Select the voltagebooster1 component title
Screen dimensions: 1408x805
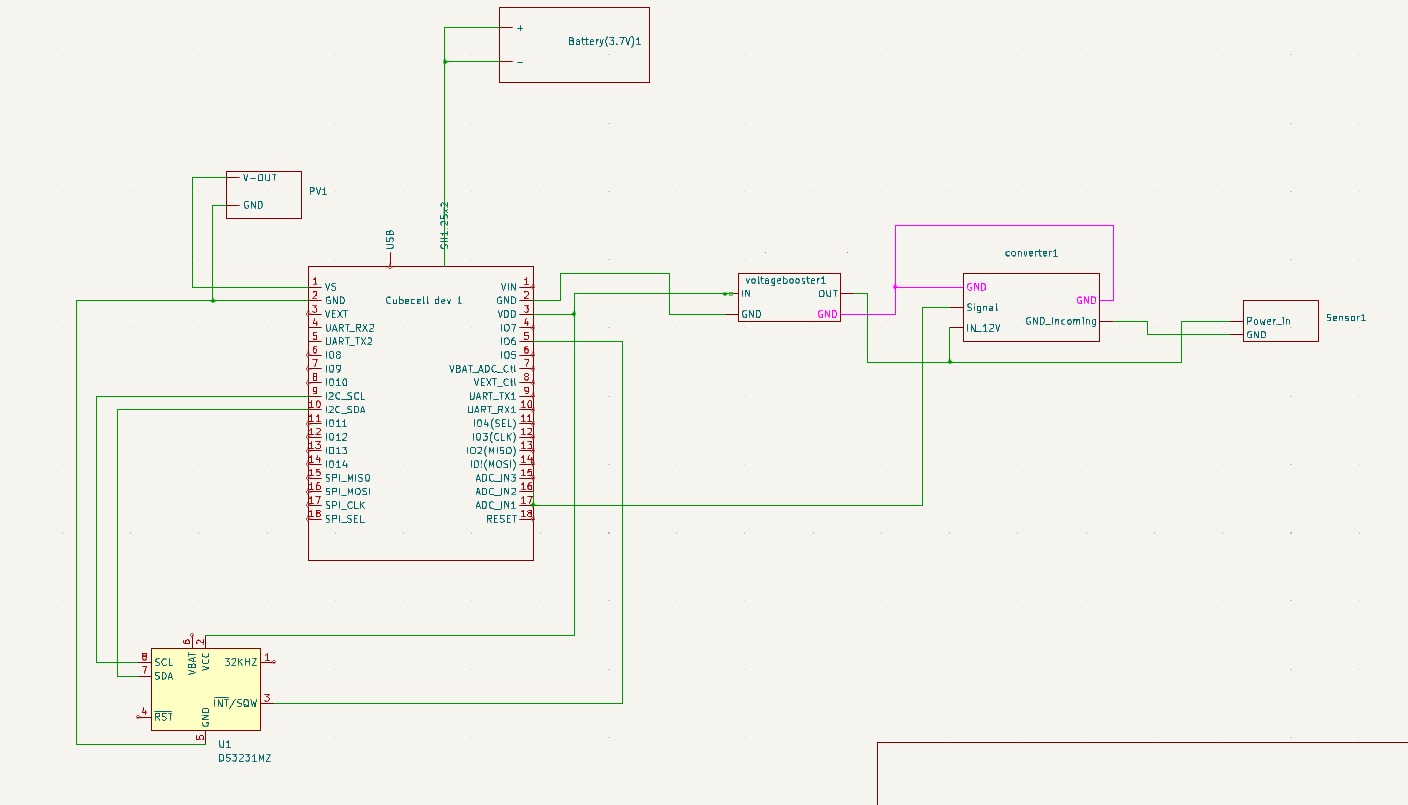pyautogui.click(x=785, y=280)
